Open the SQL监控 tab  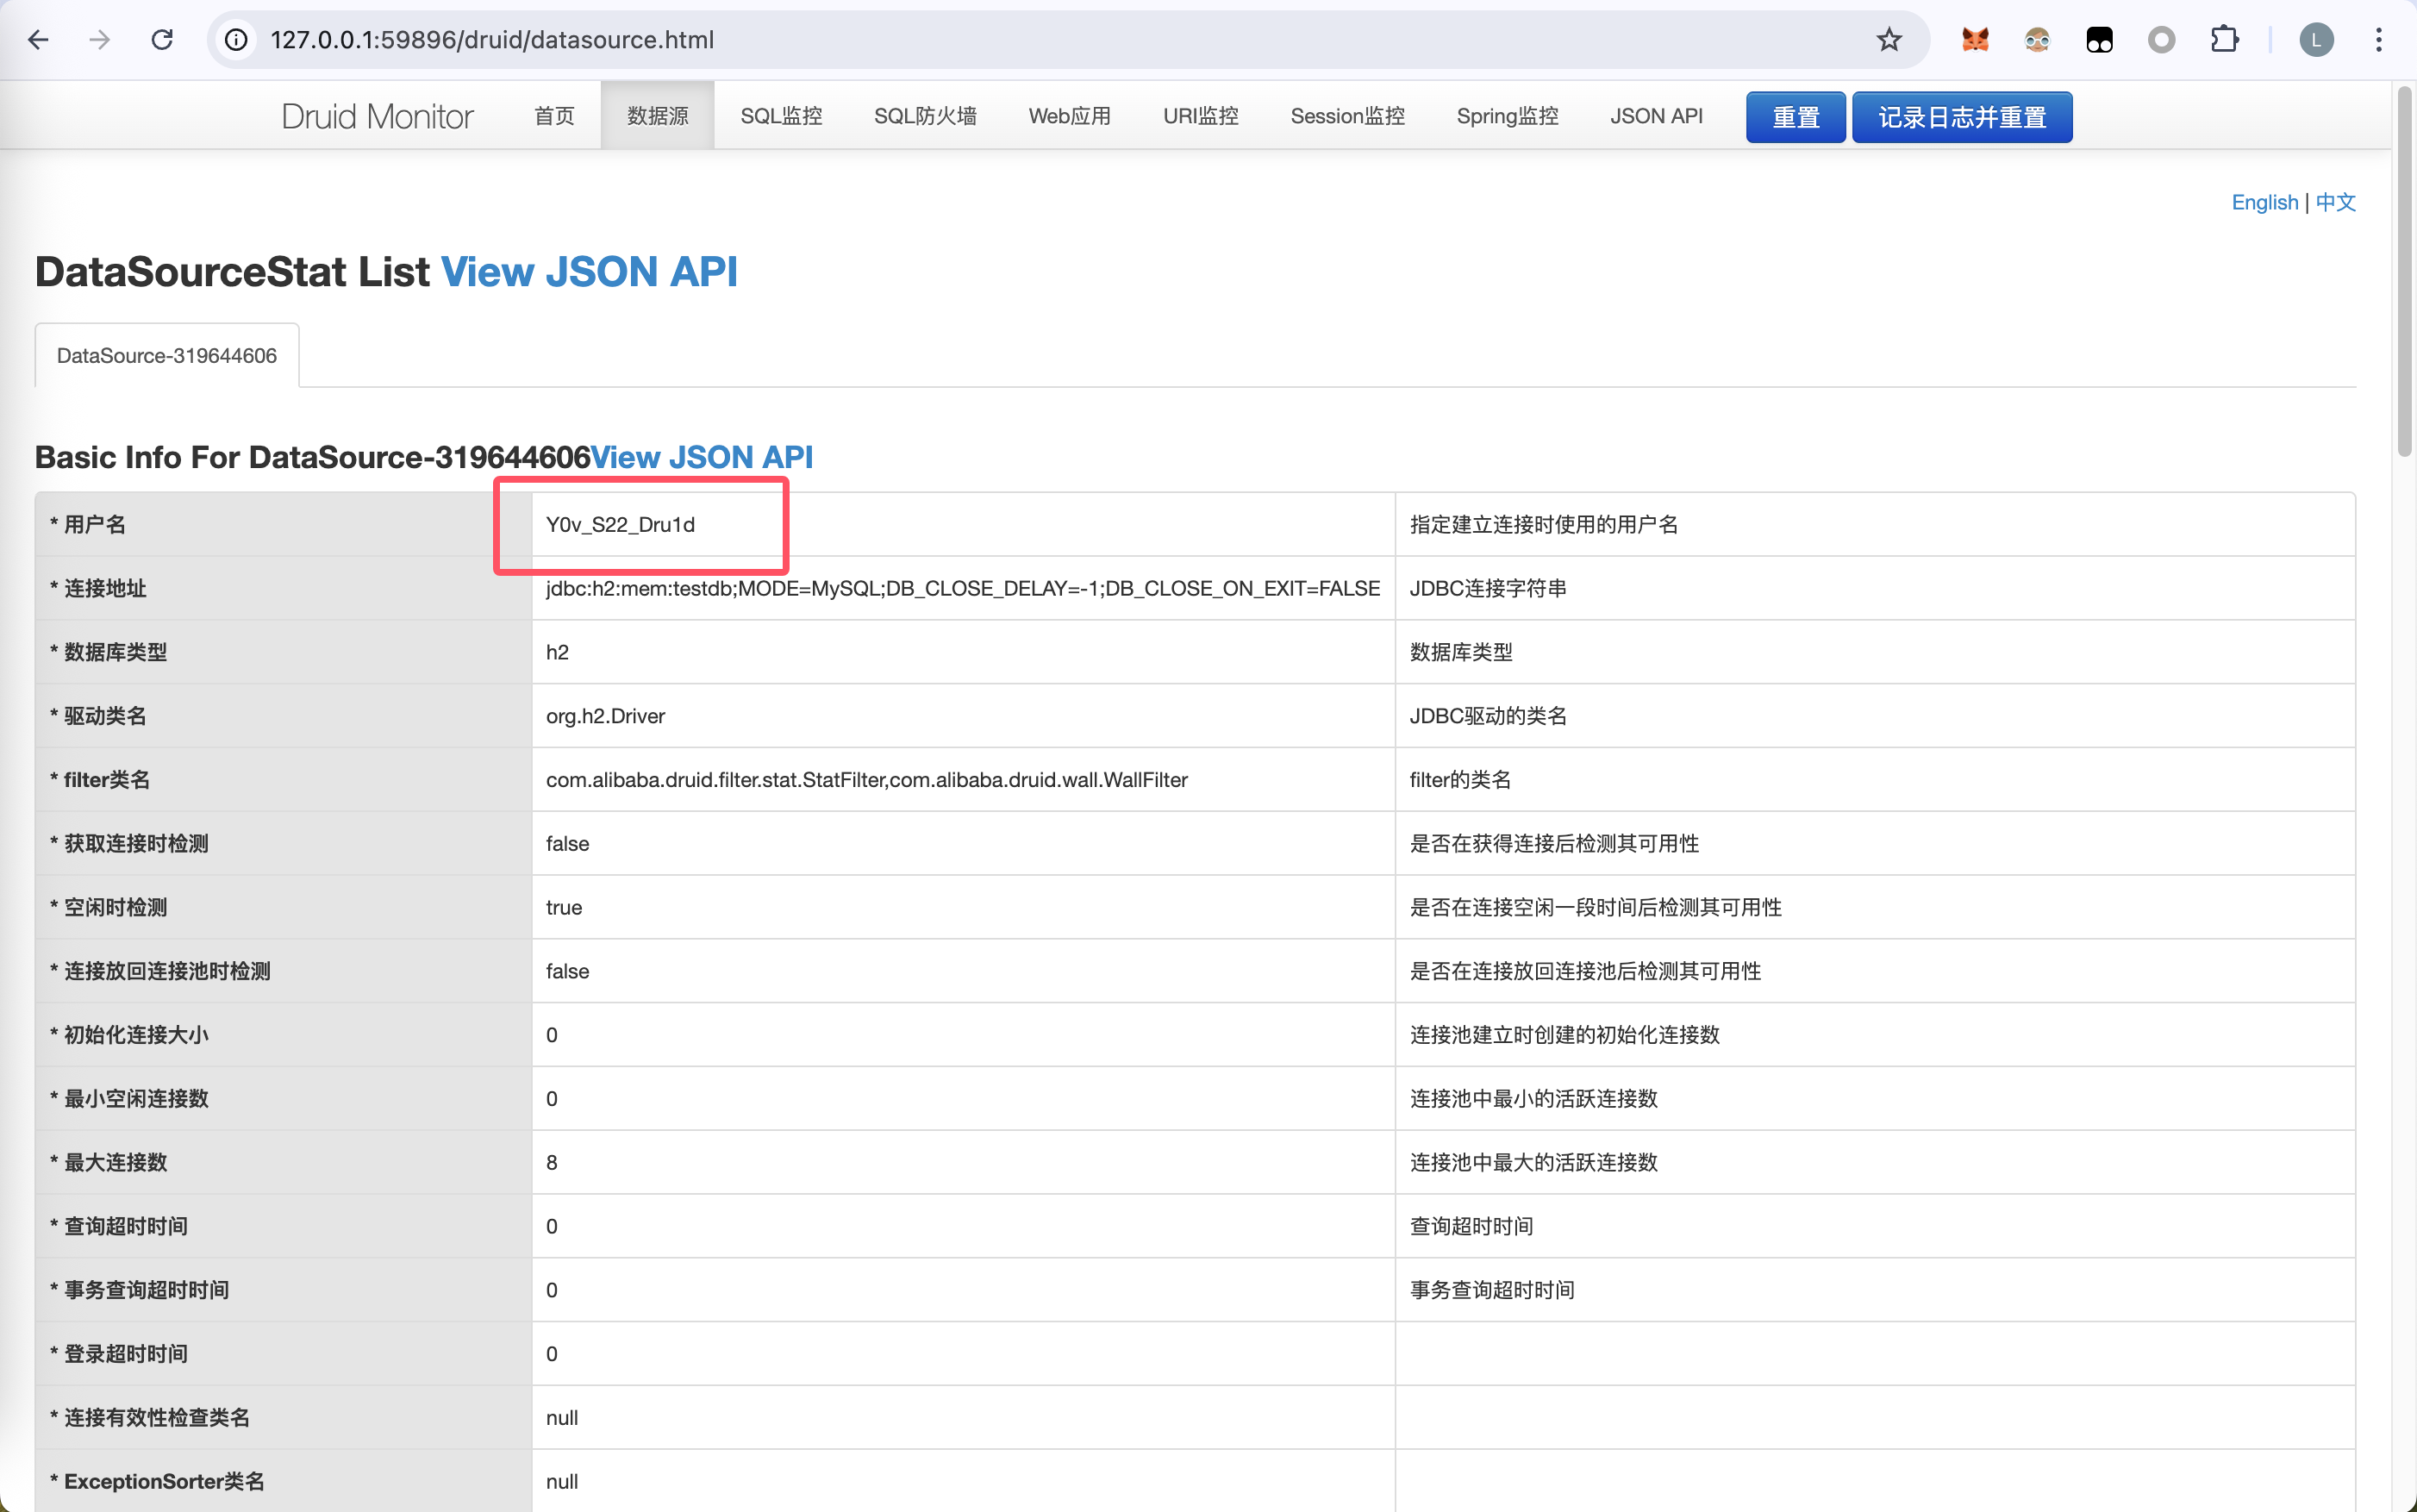[x=781, y=116]
